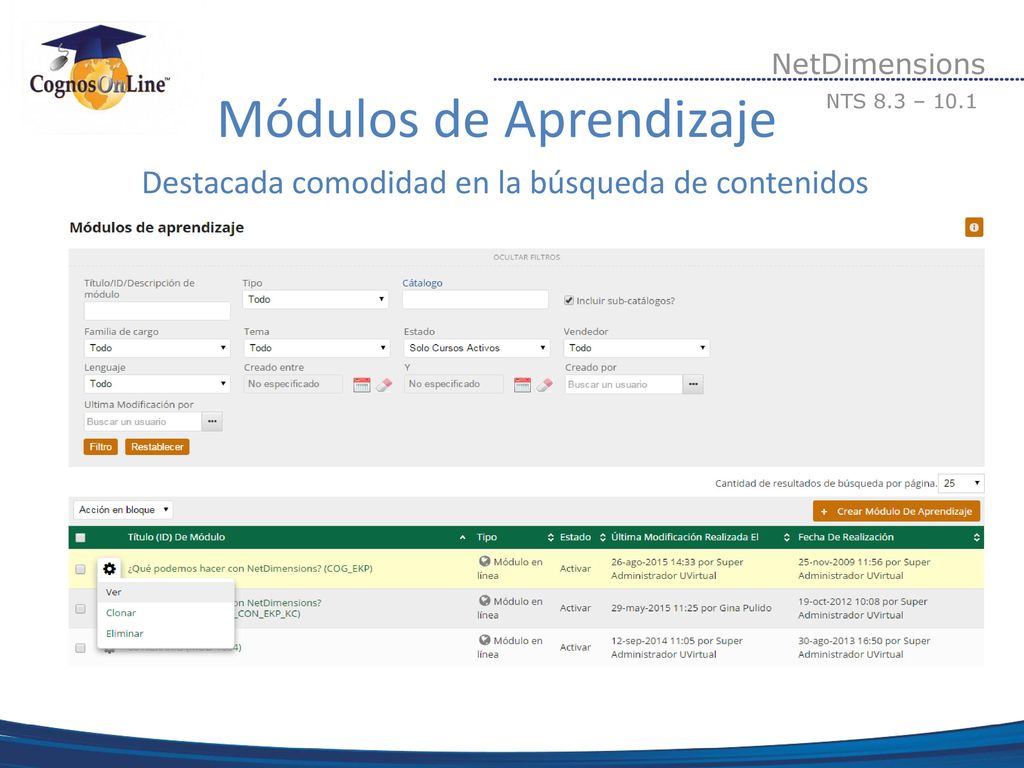Image resolution: width=1024 pixels, height=768 pixels.
Task: Open the Lenguaje dropdown
Action: [157, 383]
